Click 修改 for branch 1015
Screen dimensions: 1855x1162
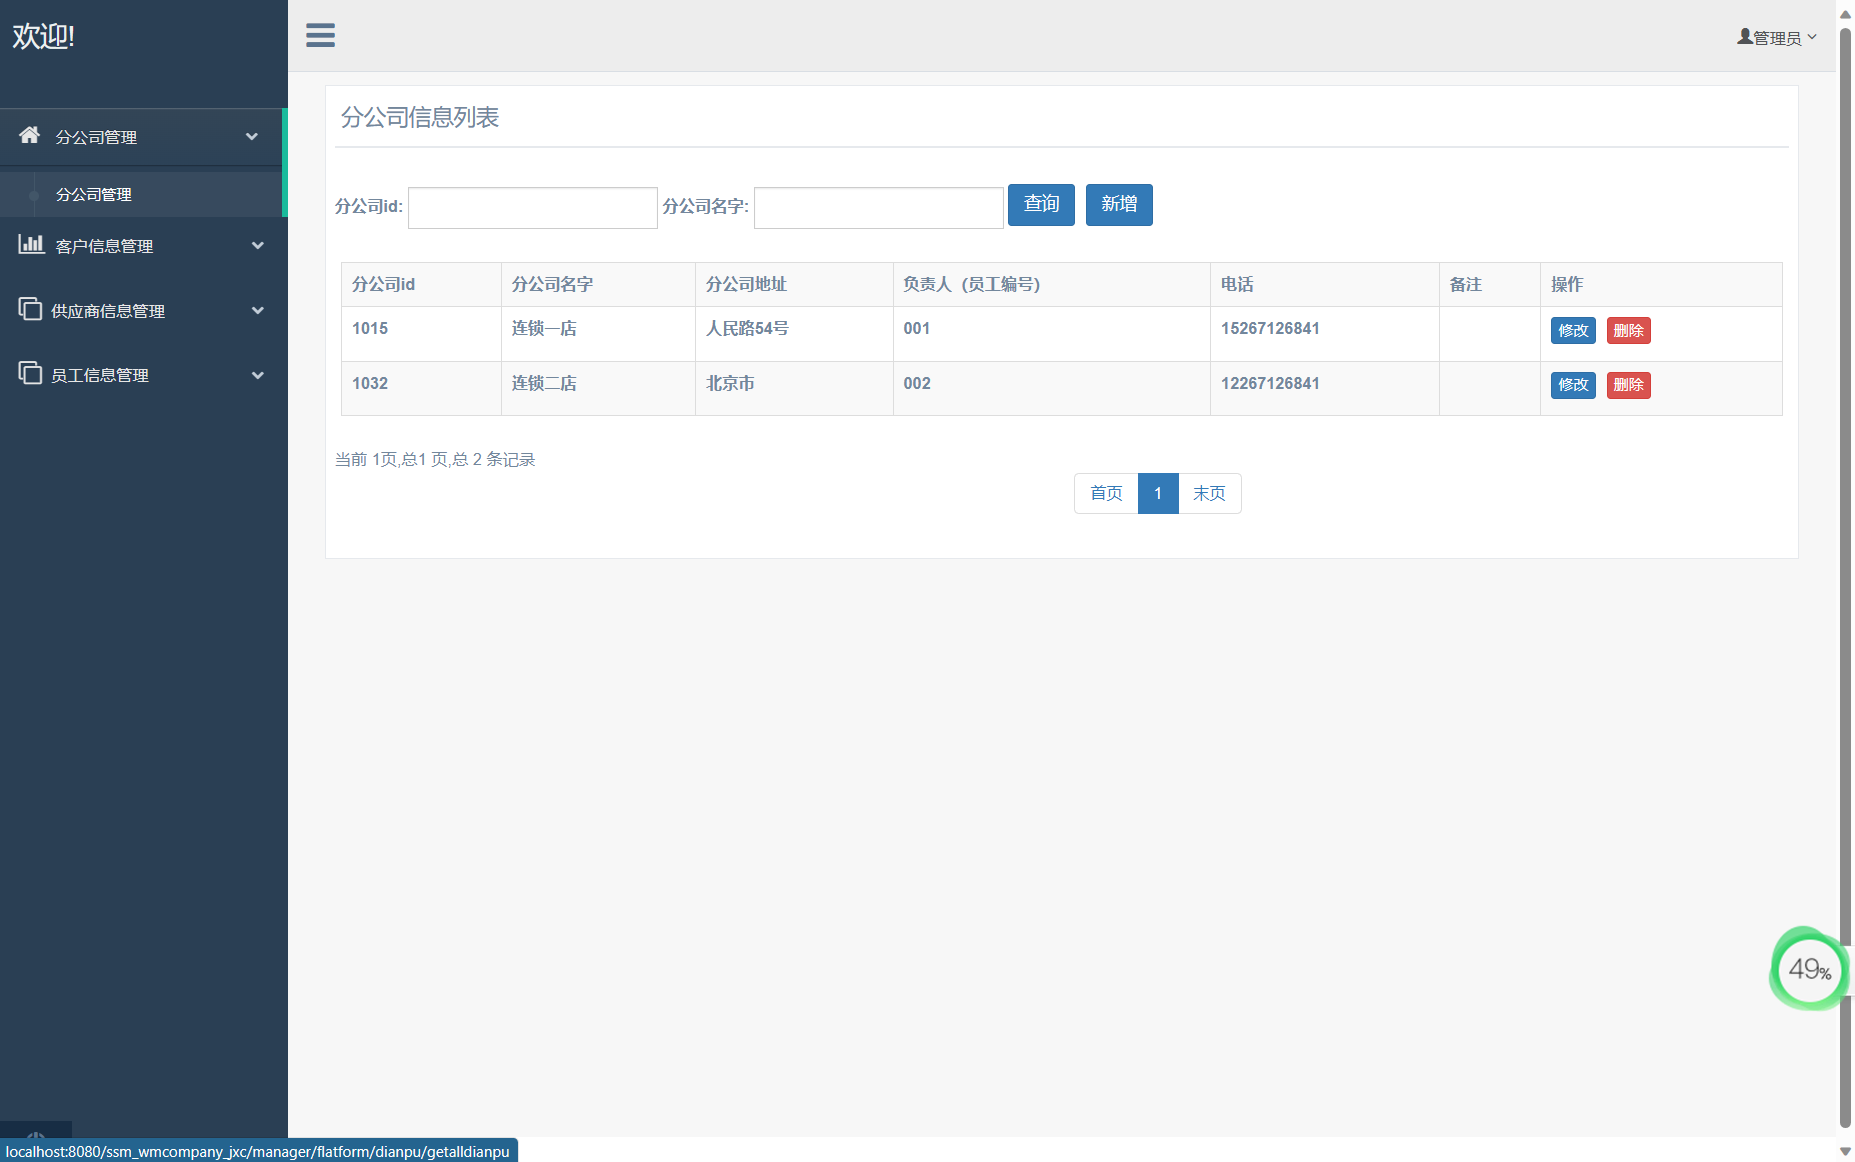(x=1573, y=331)
